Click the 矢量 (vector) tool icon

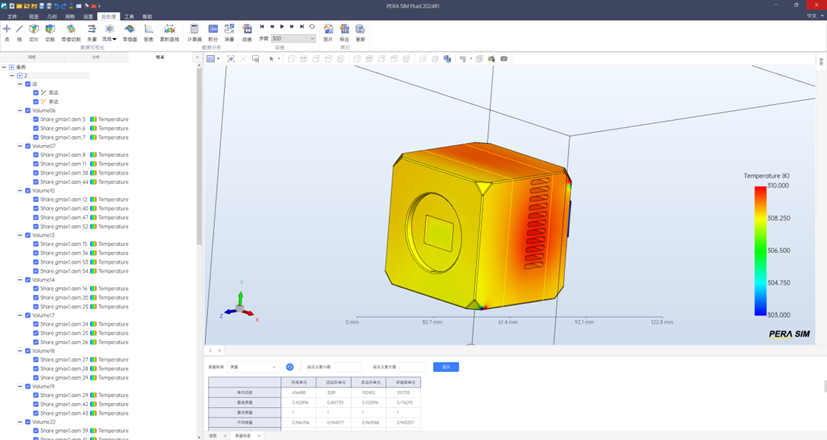coord(91,31)
